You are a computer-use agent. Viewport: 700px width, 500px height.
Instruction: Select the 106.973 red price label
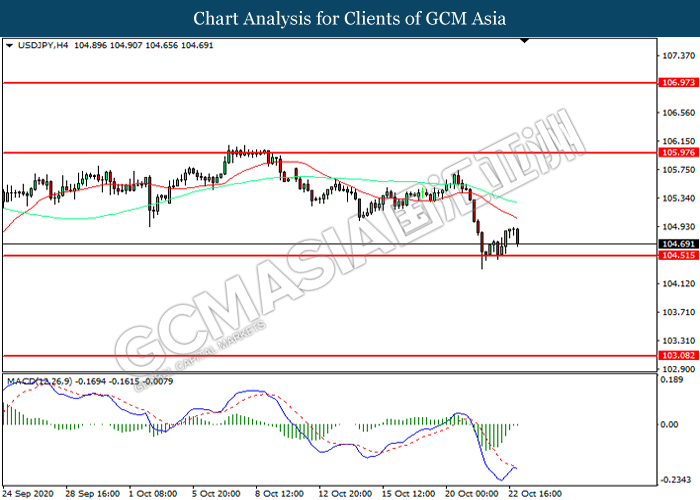[678, 83]
